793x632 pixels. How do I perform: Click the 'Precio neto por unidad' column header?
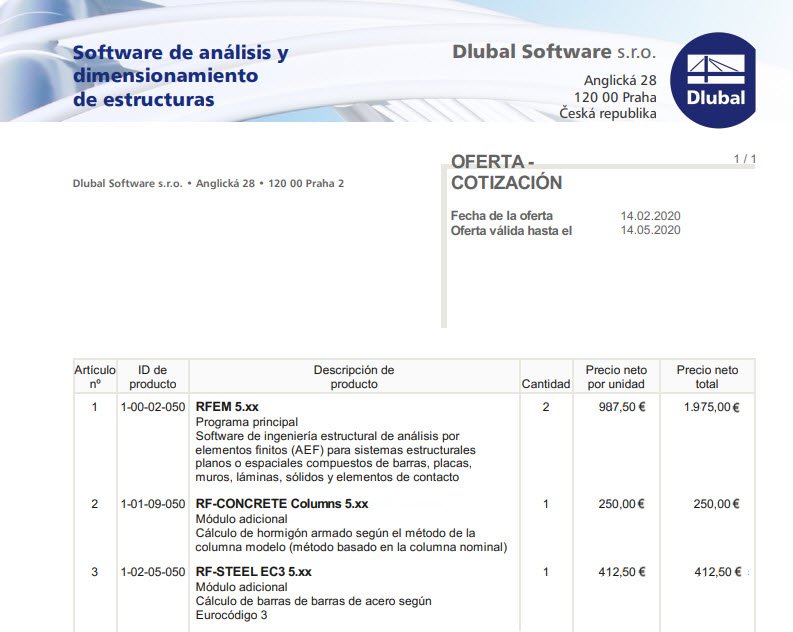click(616, 377)
